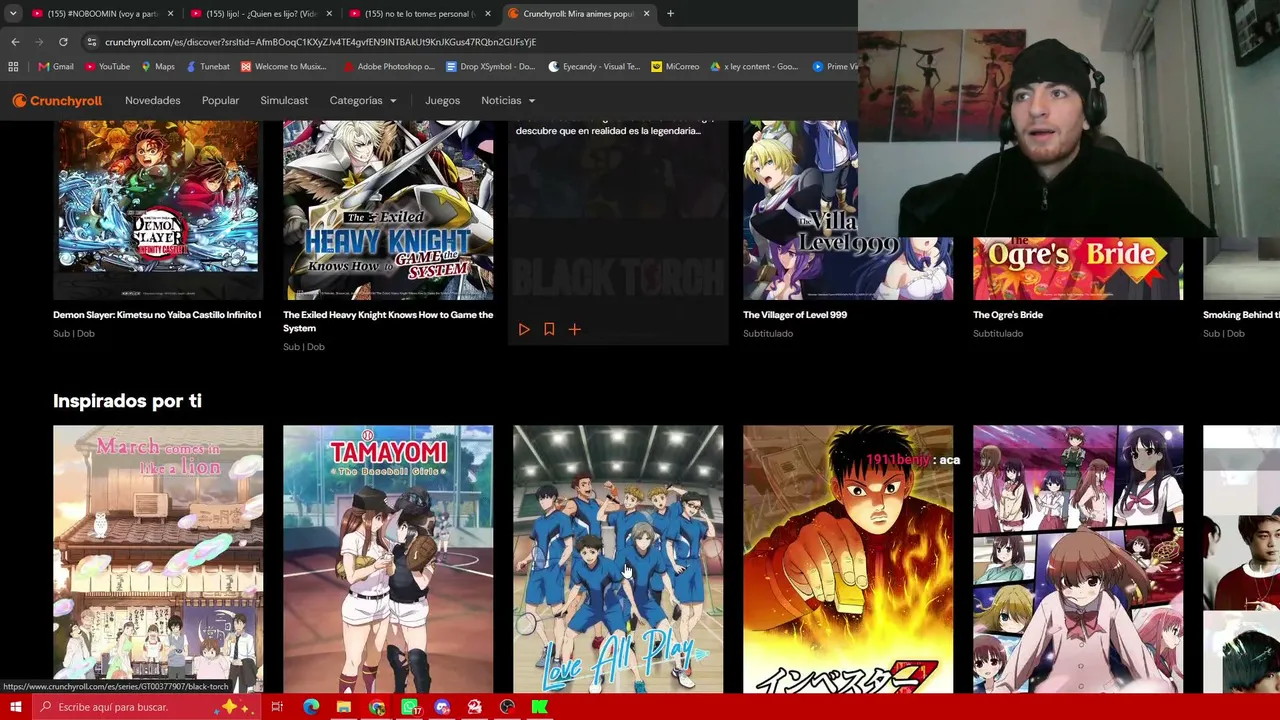Image resolution: width=1280 pixels, height=720 pixels.
Task: Open the March Comes in Like a Lion poster
Action: pyautogui.click(x=158, y=559)
